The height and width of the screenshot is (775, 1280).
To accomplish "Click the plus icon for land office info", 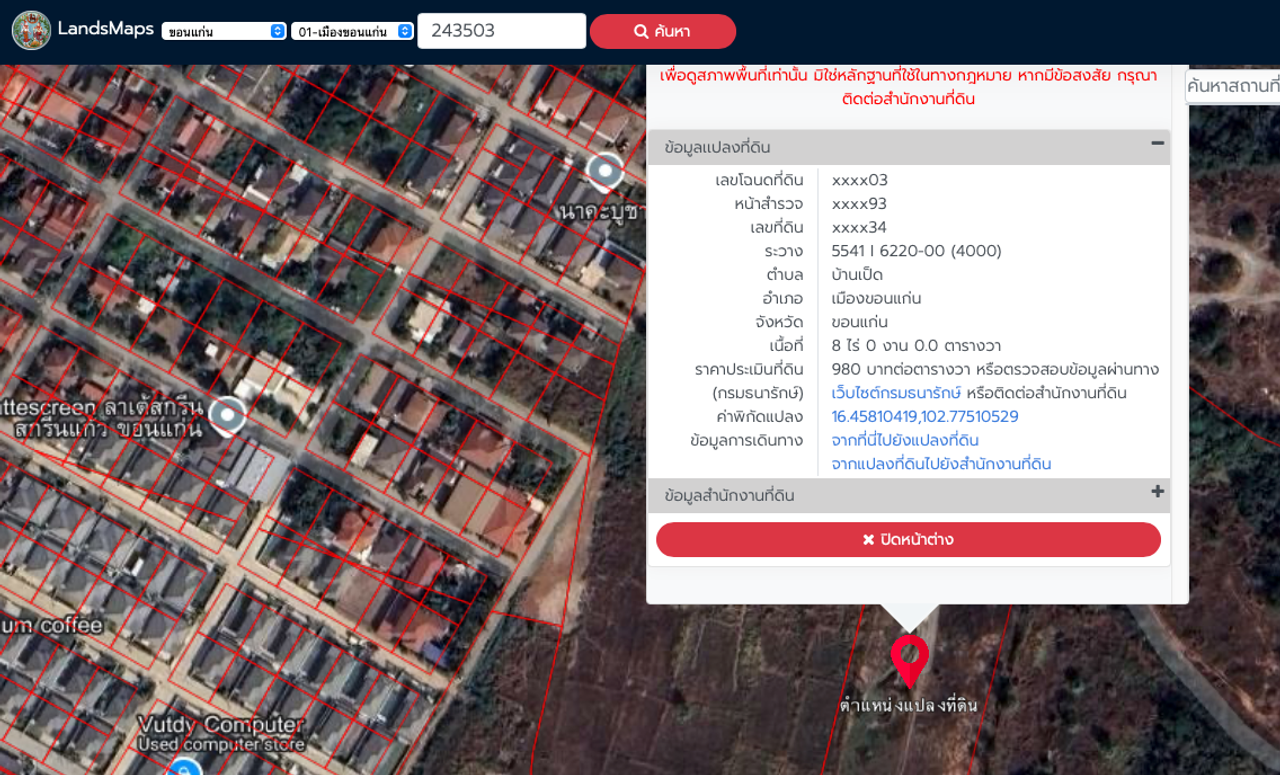I will (x=1157, y=492).
